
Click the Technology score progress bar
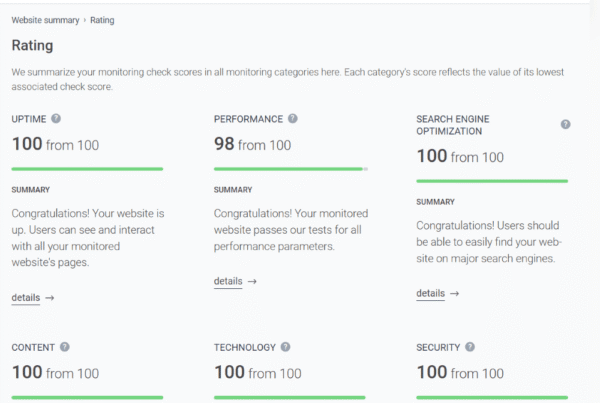(x=290, y=397)
